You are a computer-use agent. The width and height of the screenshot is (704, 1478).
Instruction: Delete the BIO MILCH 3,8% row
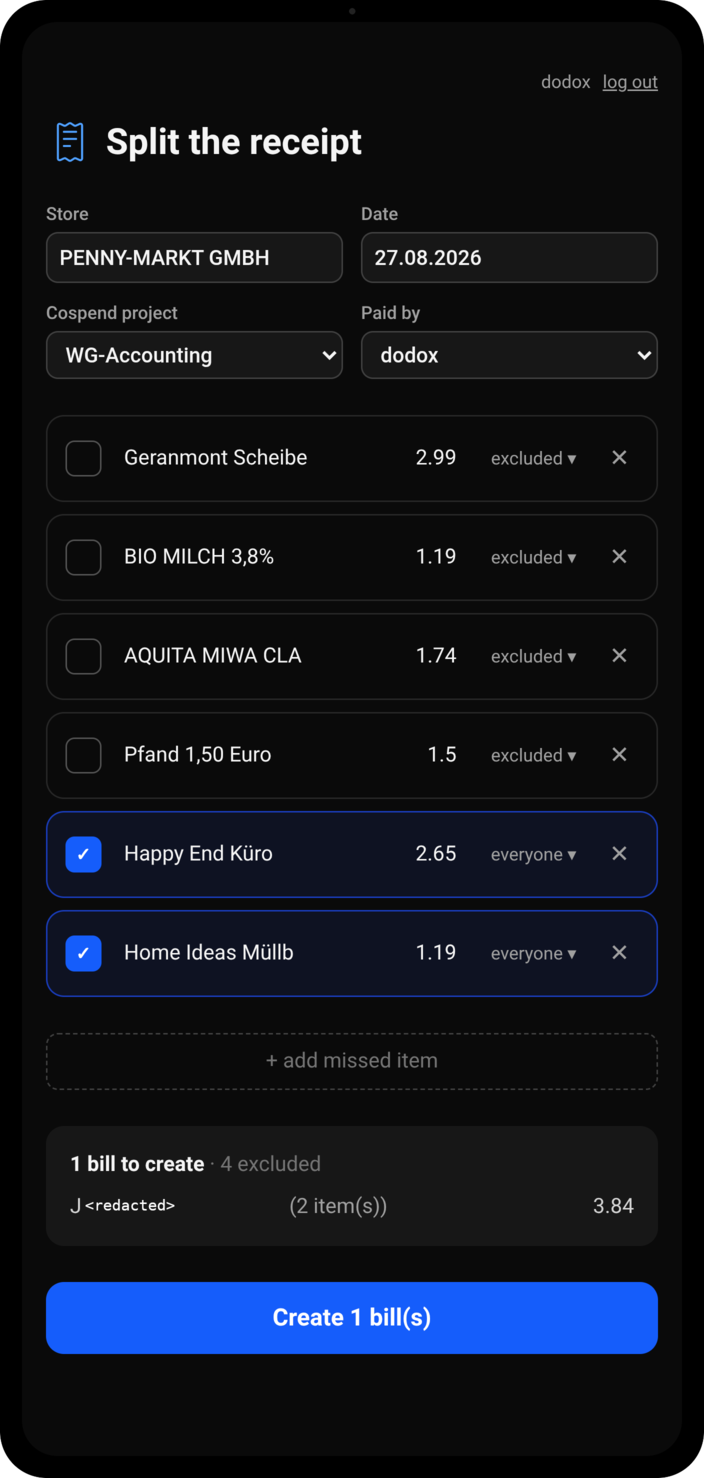pos(619,556)
